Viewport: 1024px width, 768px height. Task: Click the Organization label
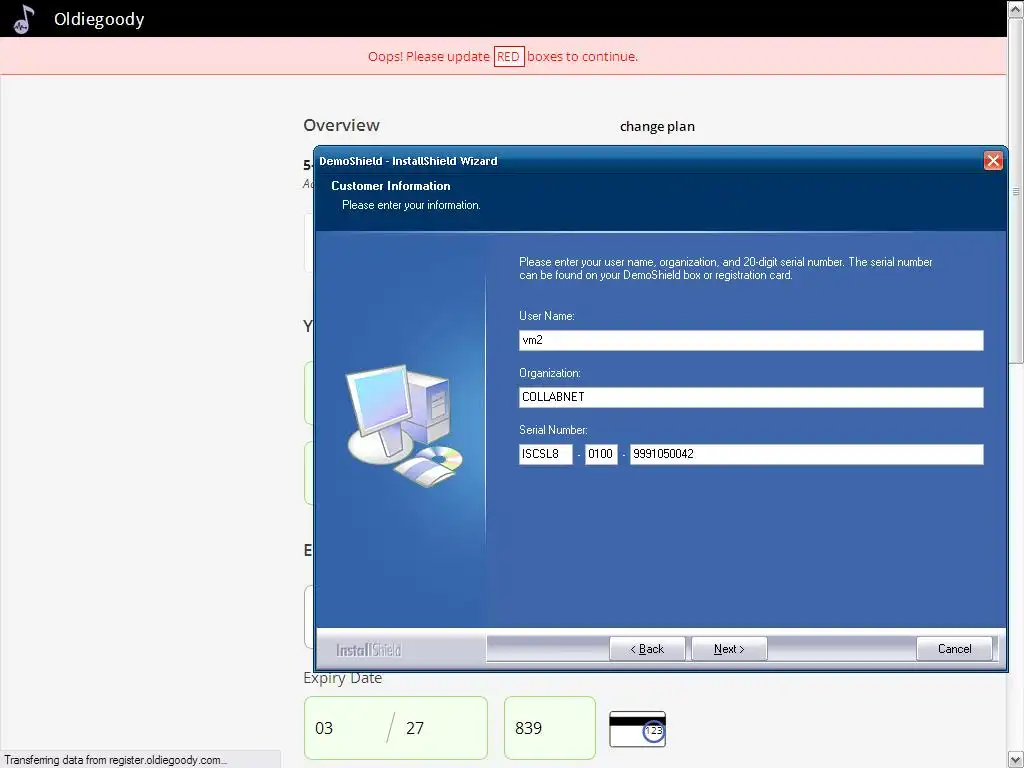coord(550,373)
